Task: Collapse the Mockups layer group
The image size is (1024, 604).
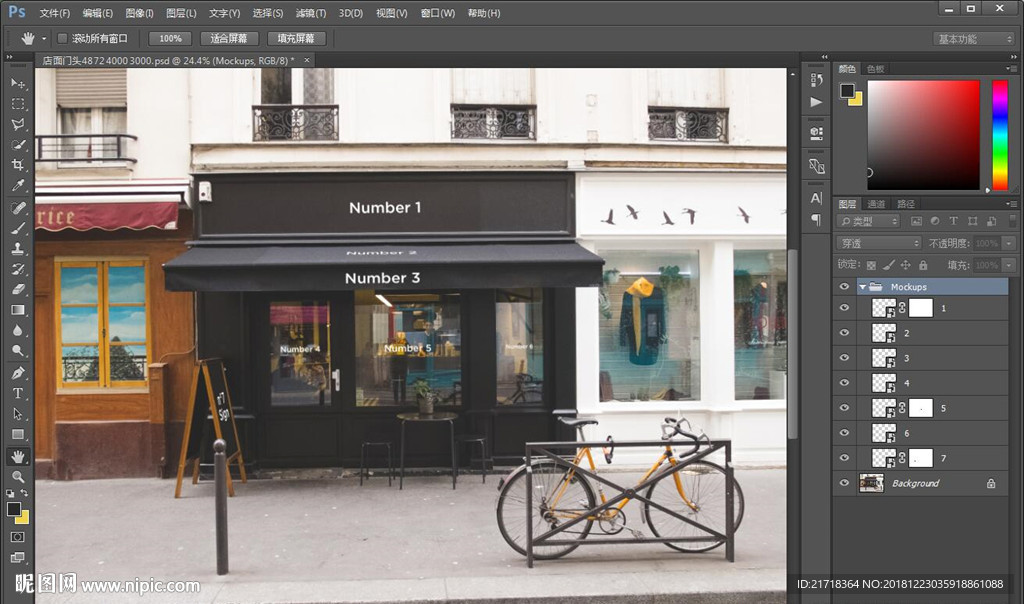Action: (862, 287)
